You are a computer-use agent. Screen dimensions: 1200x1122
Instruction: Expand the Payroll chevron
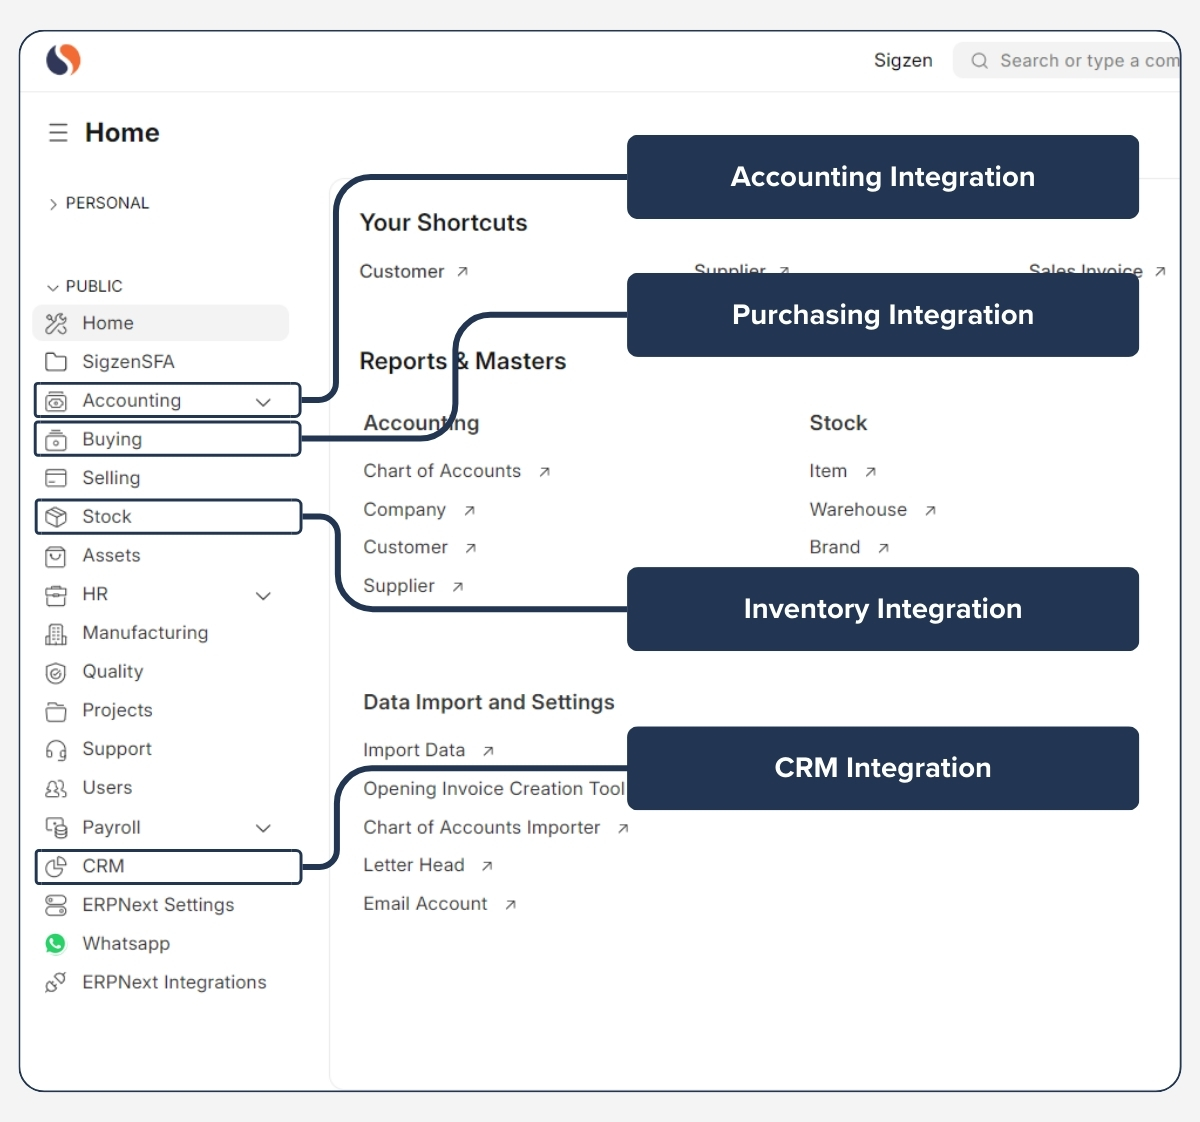coord(264,828)
